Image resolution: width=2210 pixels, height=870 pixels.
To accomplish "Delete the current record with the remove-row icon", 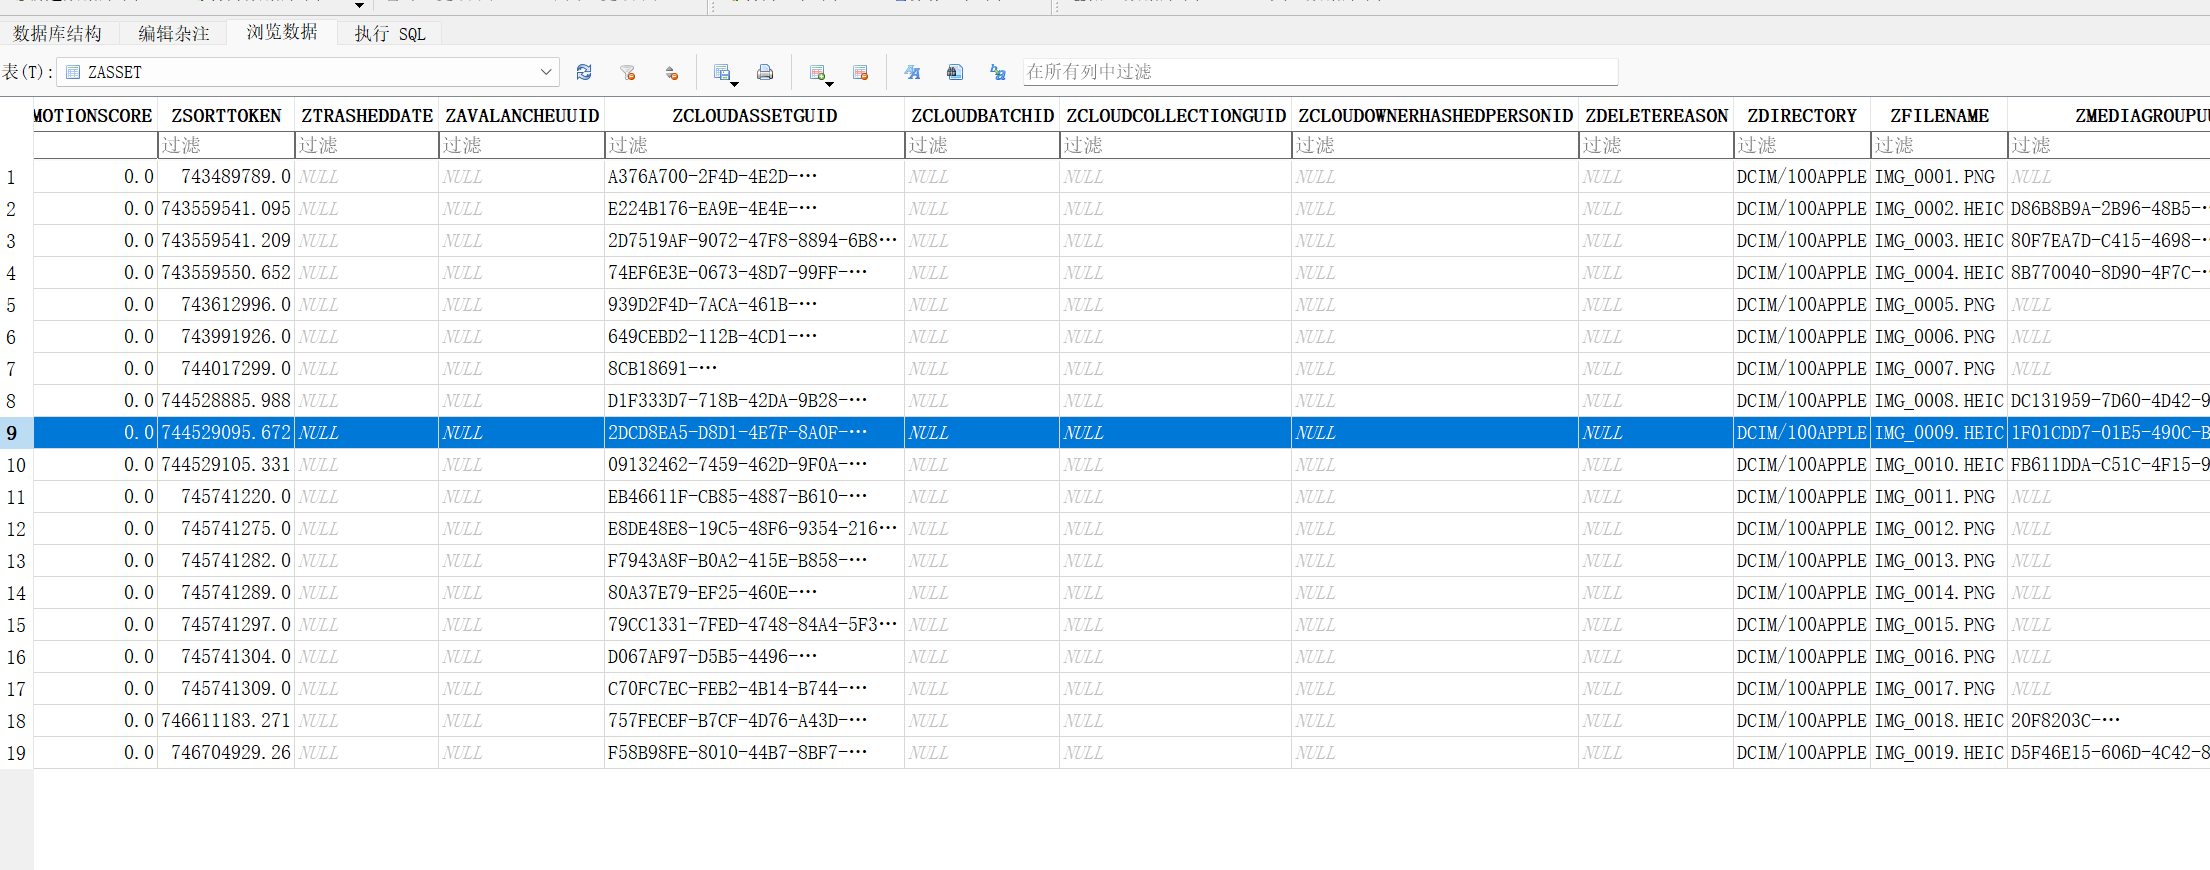I will 860,72.
